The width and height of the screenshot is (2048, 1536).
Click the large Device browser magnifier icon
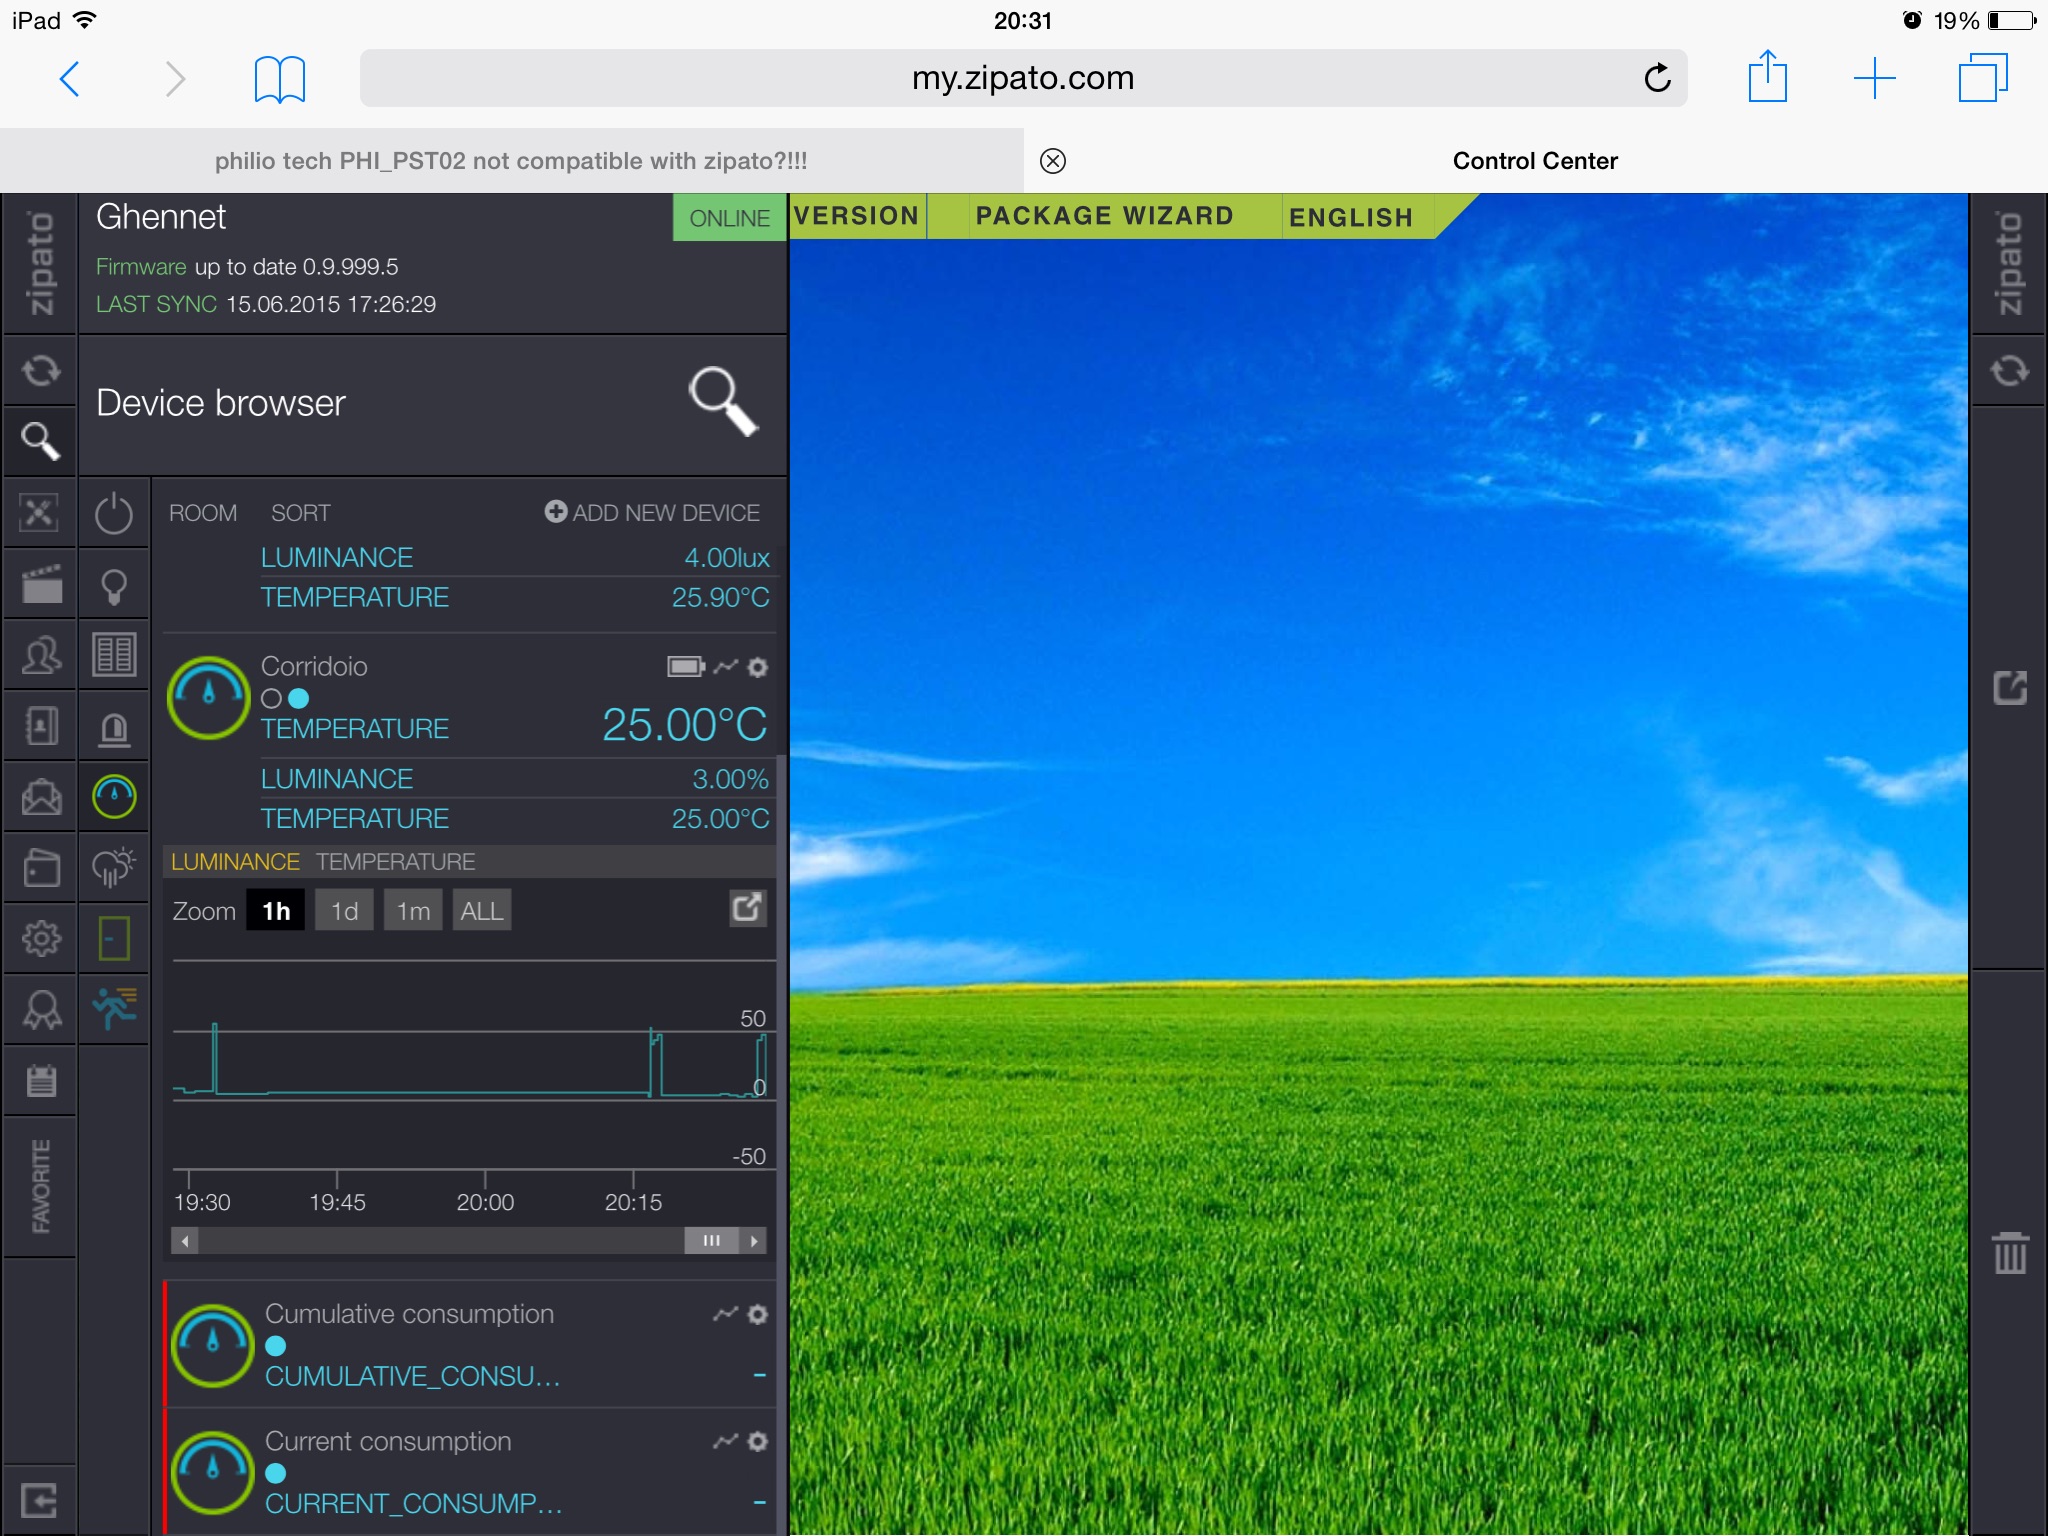(724, 402)
